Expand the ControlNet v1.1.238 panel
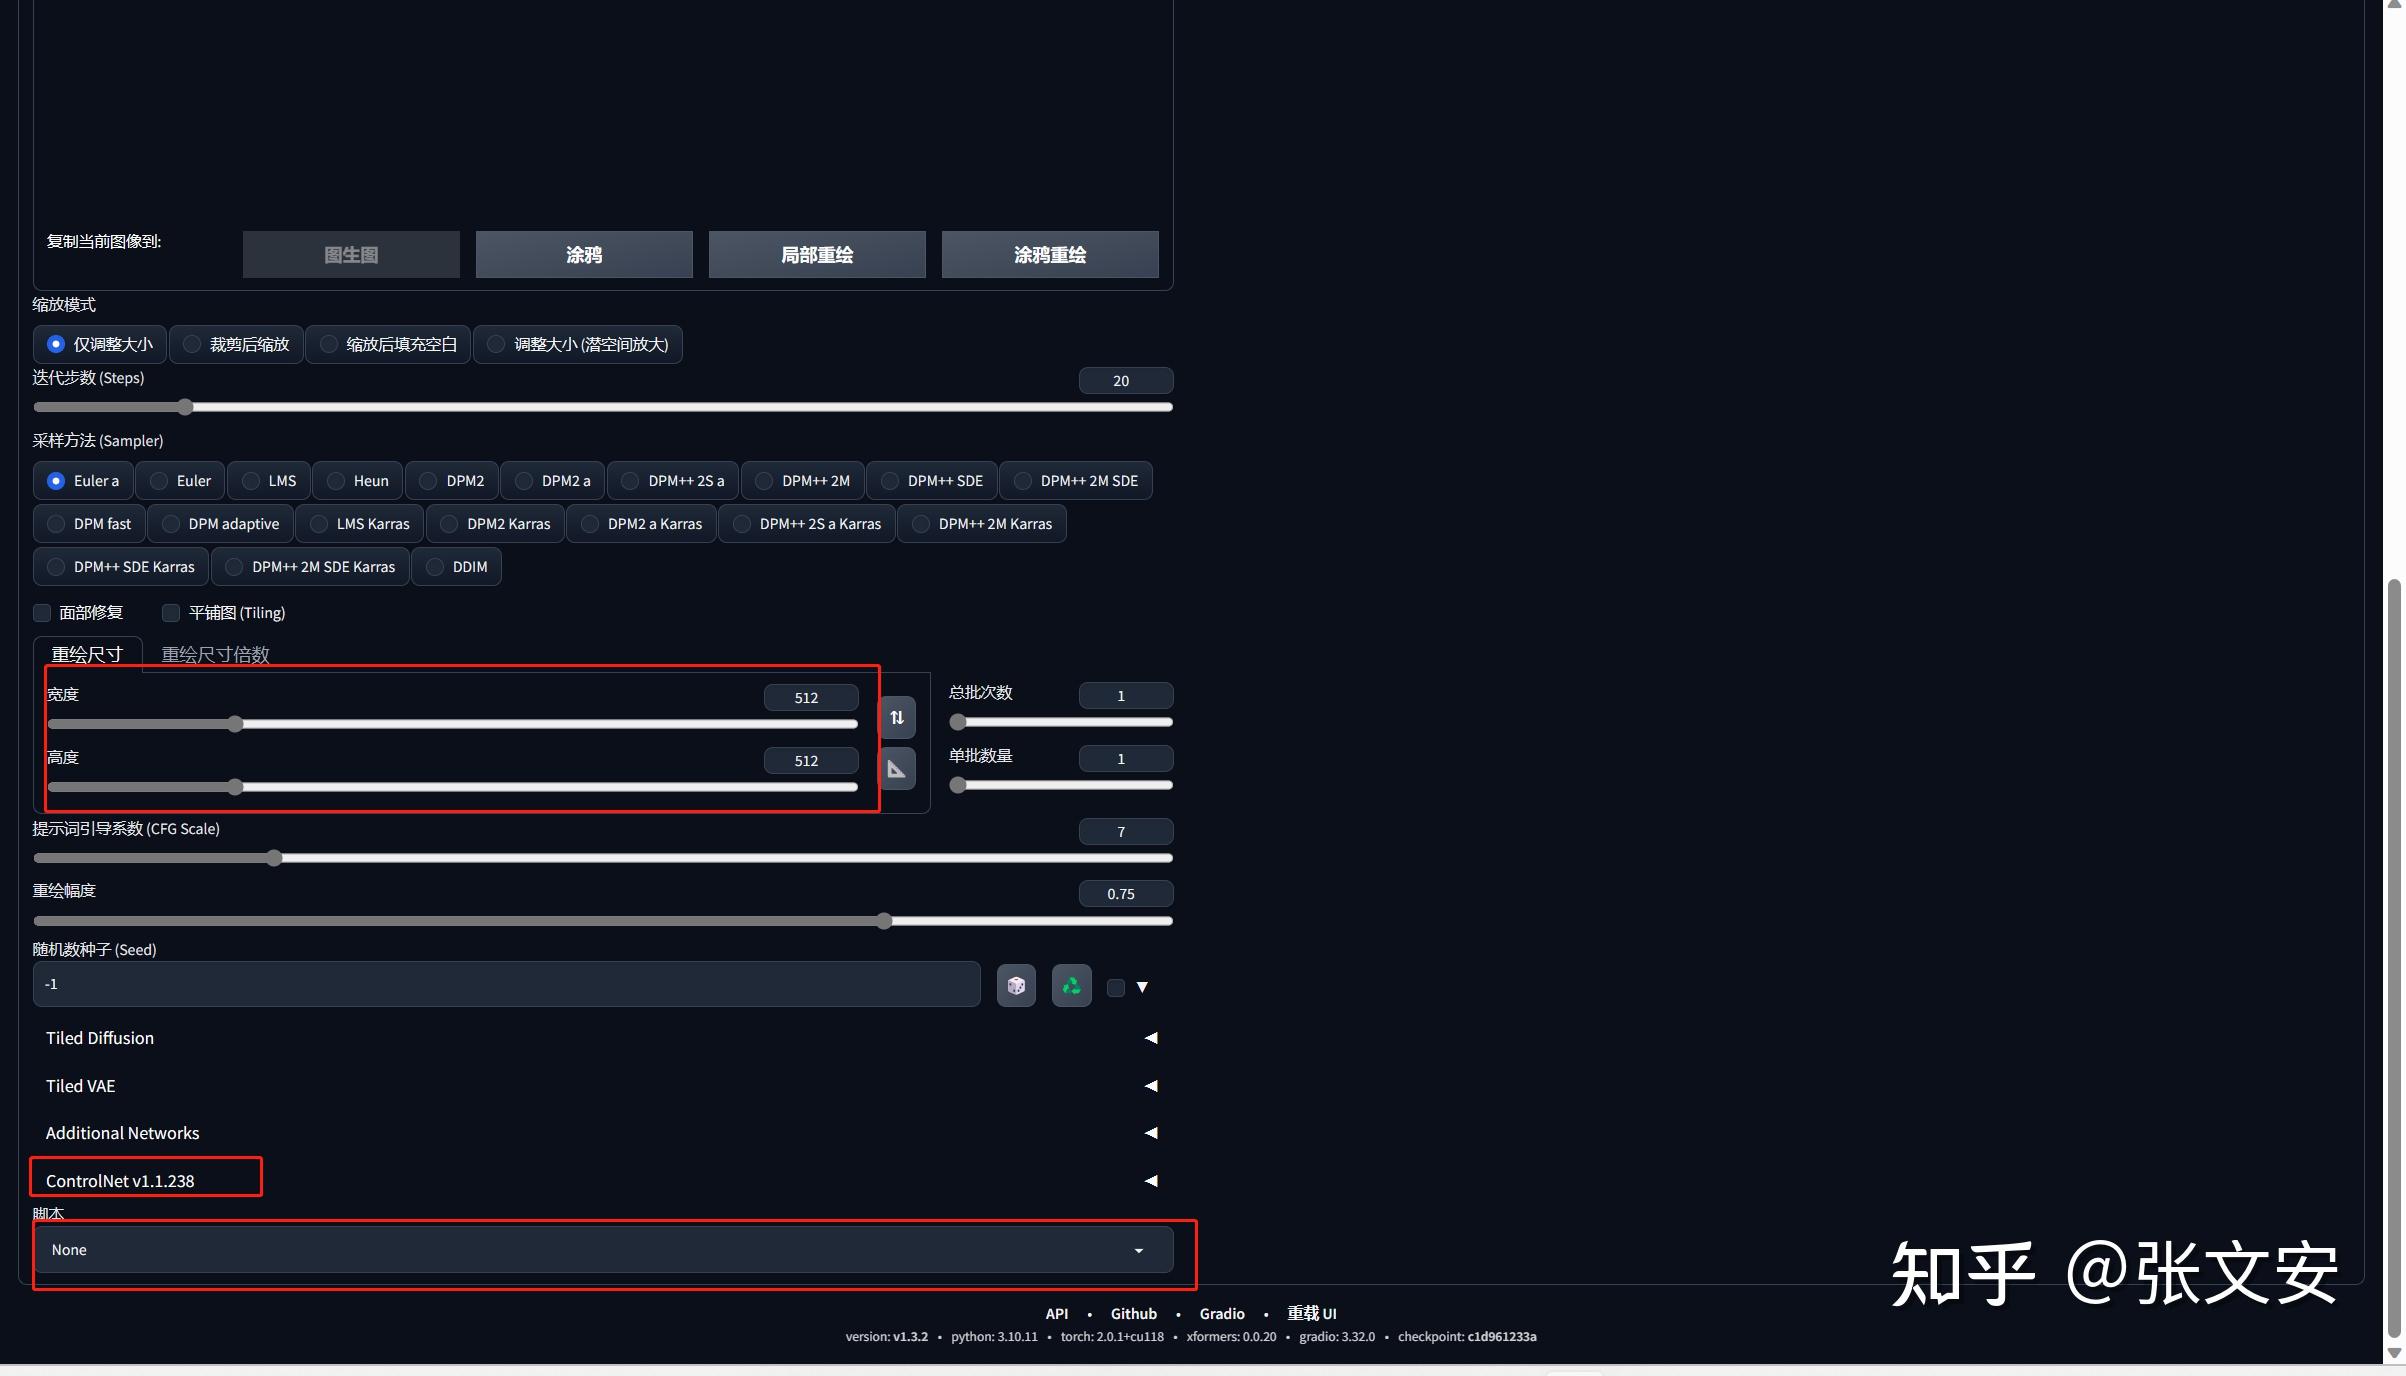Image resolution: width=2406 pixels, height=1376 pixels. coord(119,1181)
